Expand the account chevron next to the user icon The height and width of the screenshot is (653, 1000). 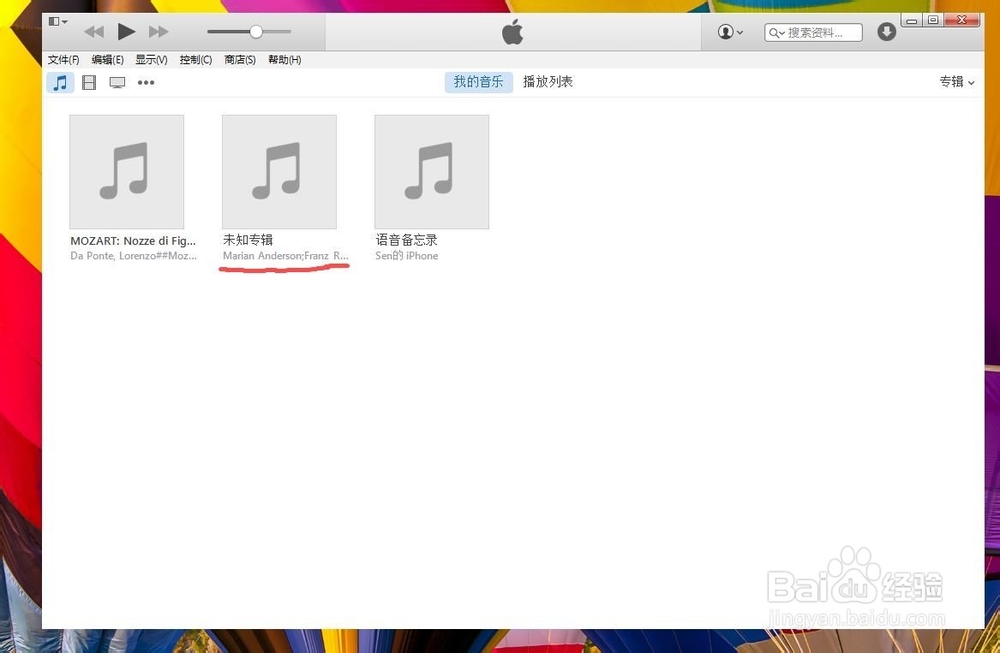740,32
